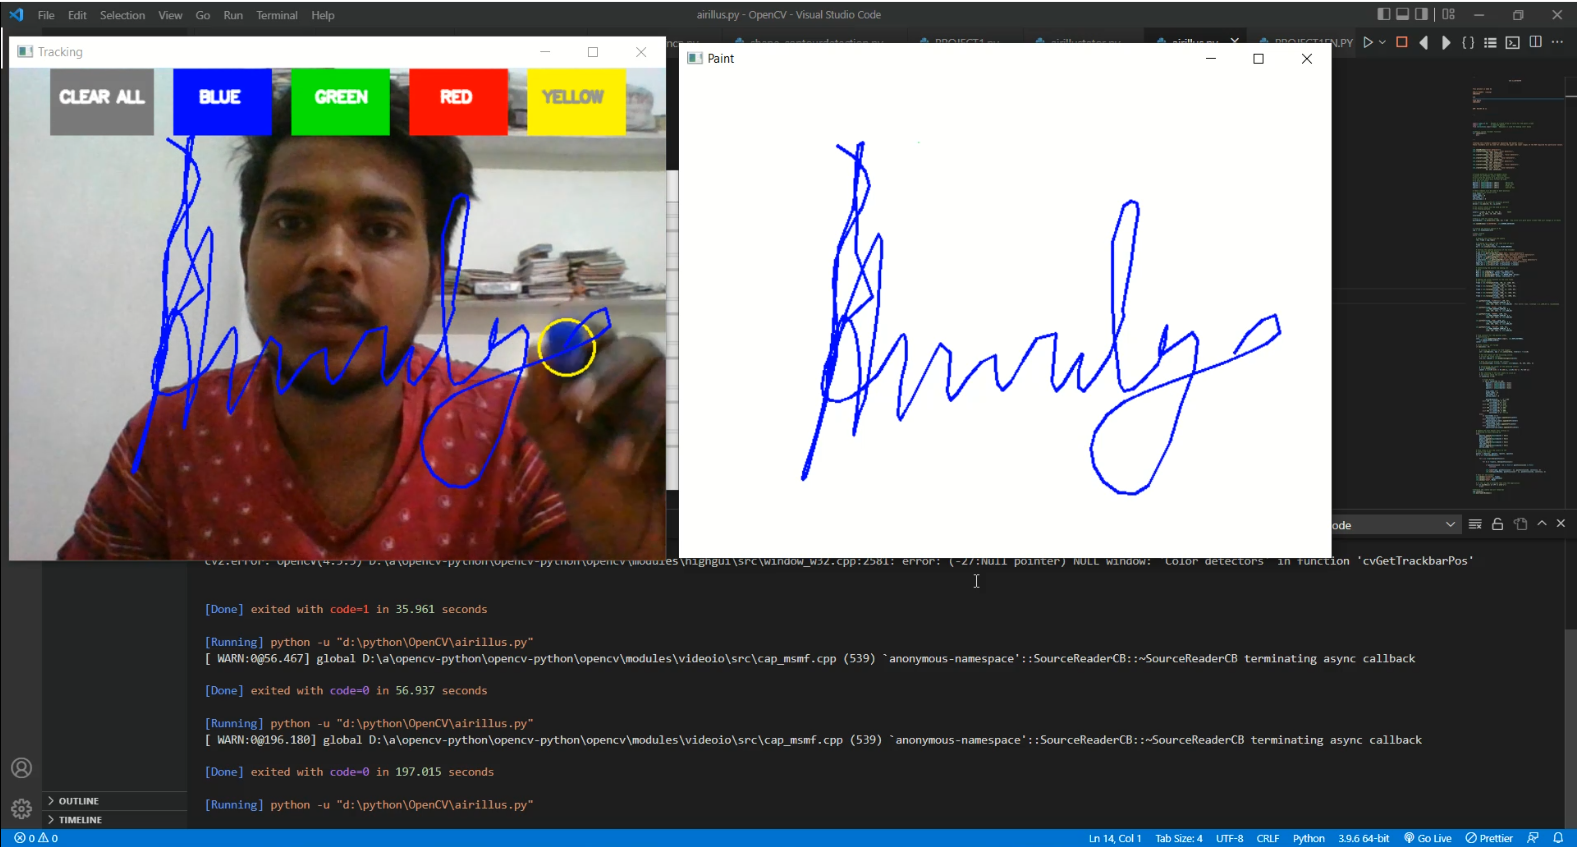This screenshot has width=1577, height=847.
Task: Open the Terminal menu
Action: point(276,15)
